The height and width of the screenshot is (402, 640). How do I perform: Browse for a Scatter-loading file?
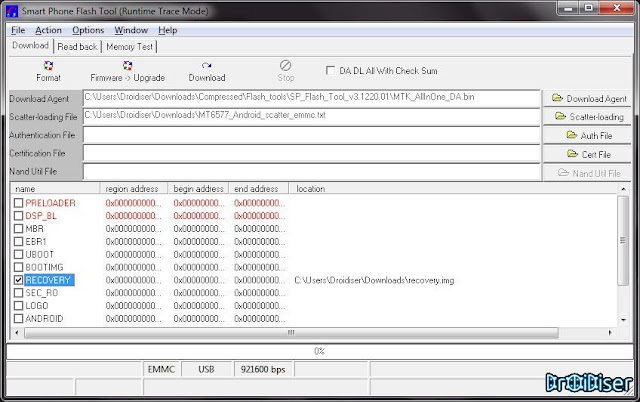click(x=587, y=117)
